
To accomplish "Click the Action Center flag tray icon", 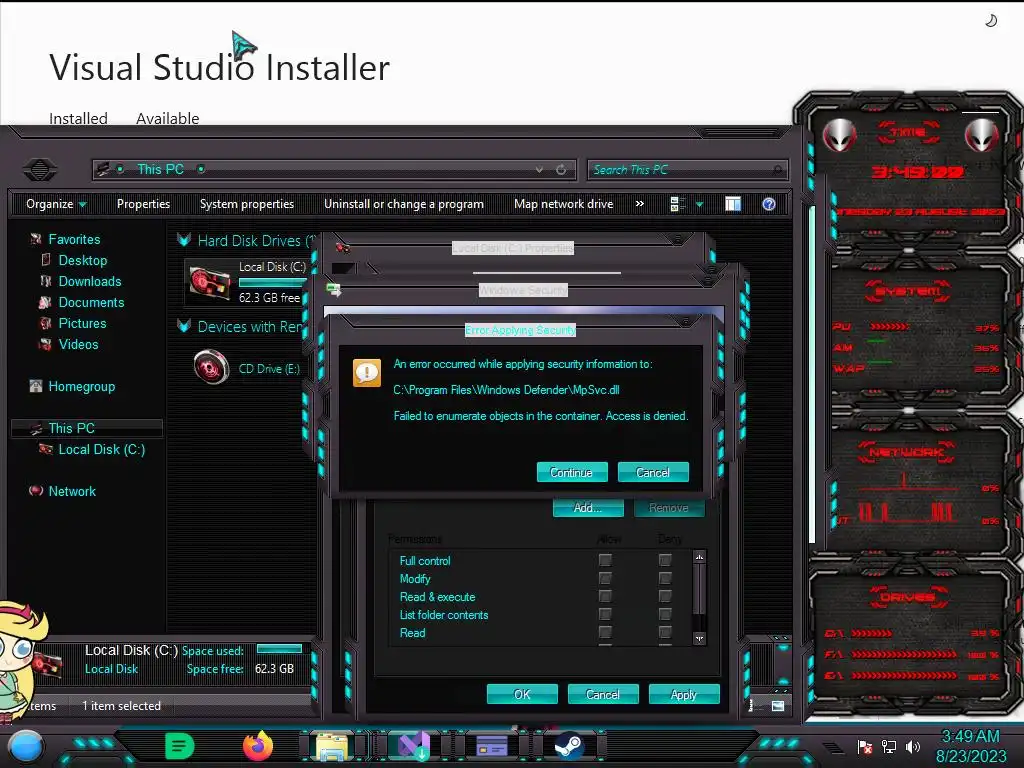I will coord(865,747).
